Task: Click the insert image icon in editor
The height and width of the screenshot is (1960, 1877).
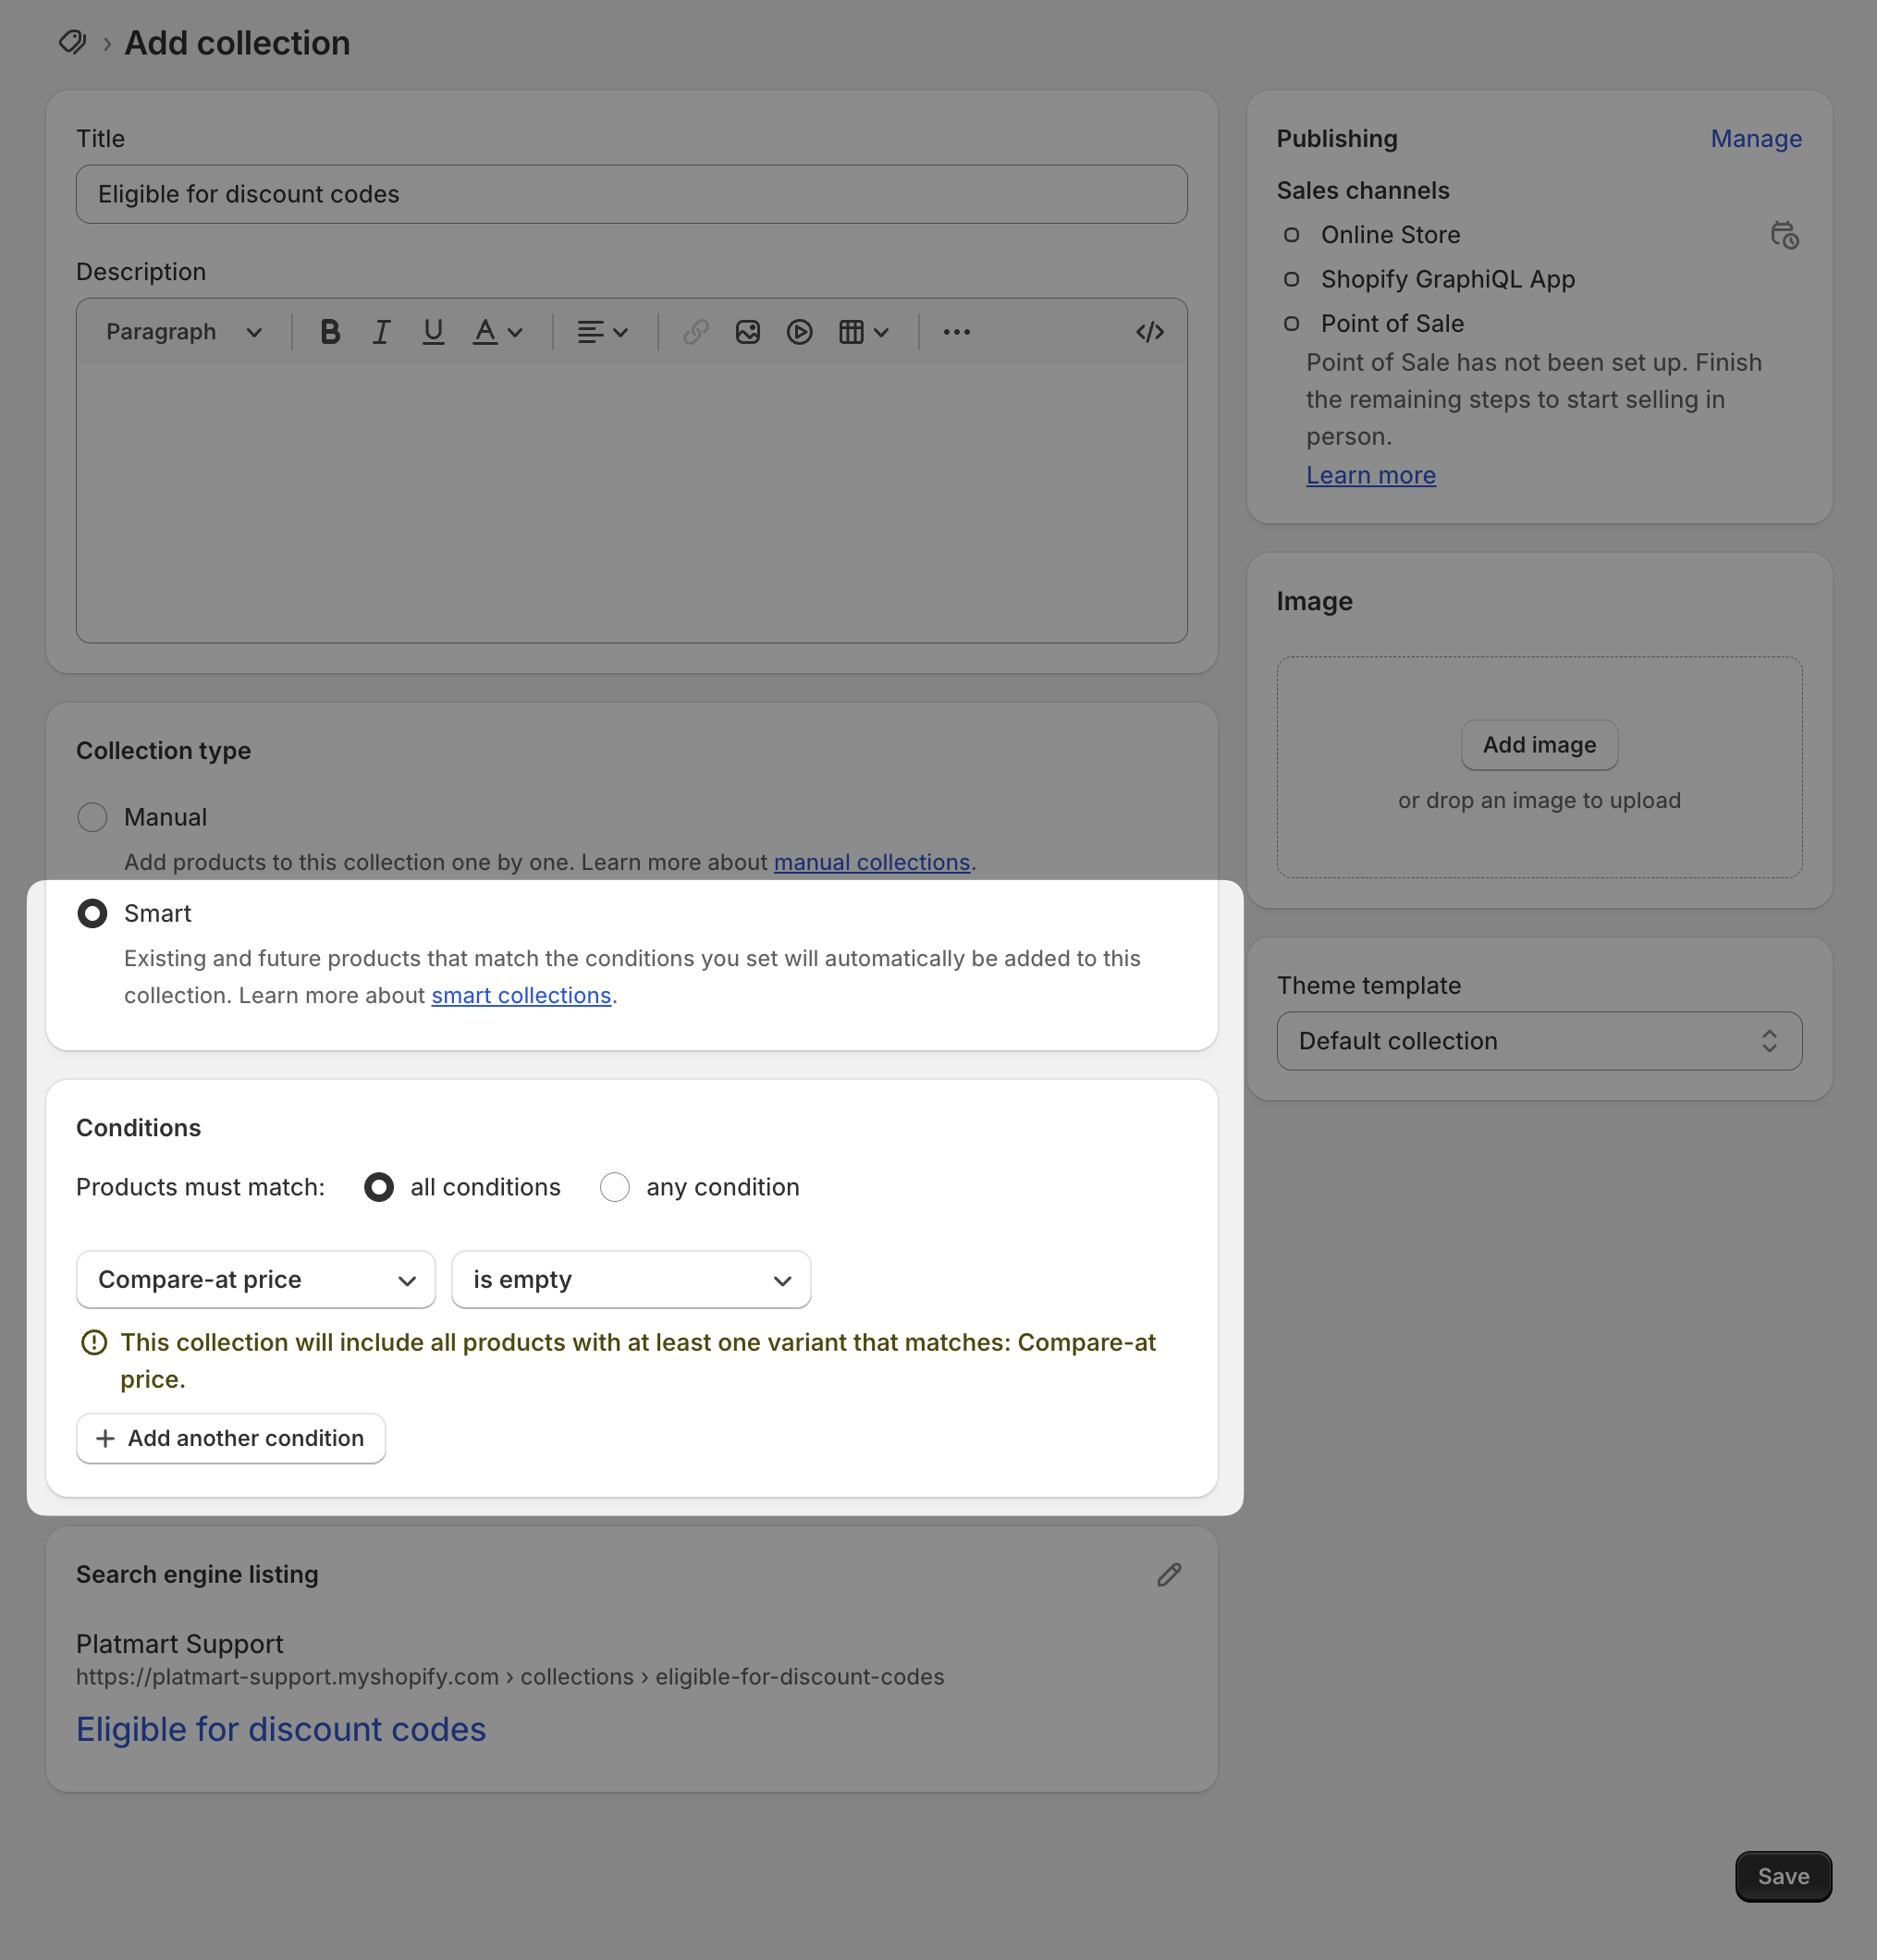Action: 748,332
